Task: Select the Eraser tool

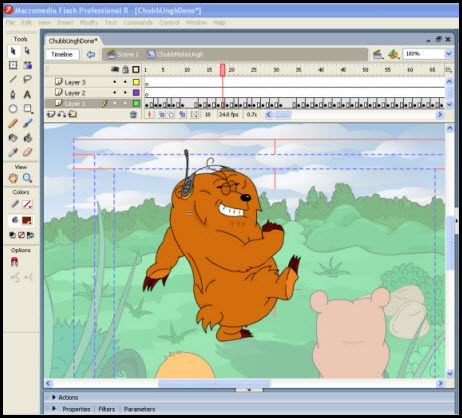Action: coord(27,152)
